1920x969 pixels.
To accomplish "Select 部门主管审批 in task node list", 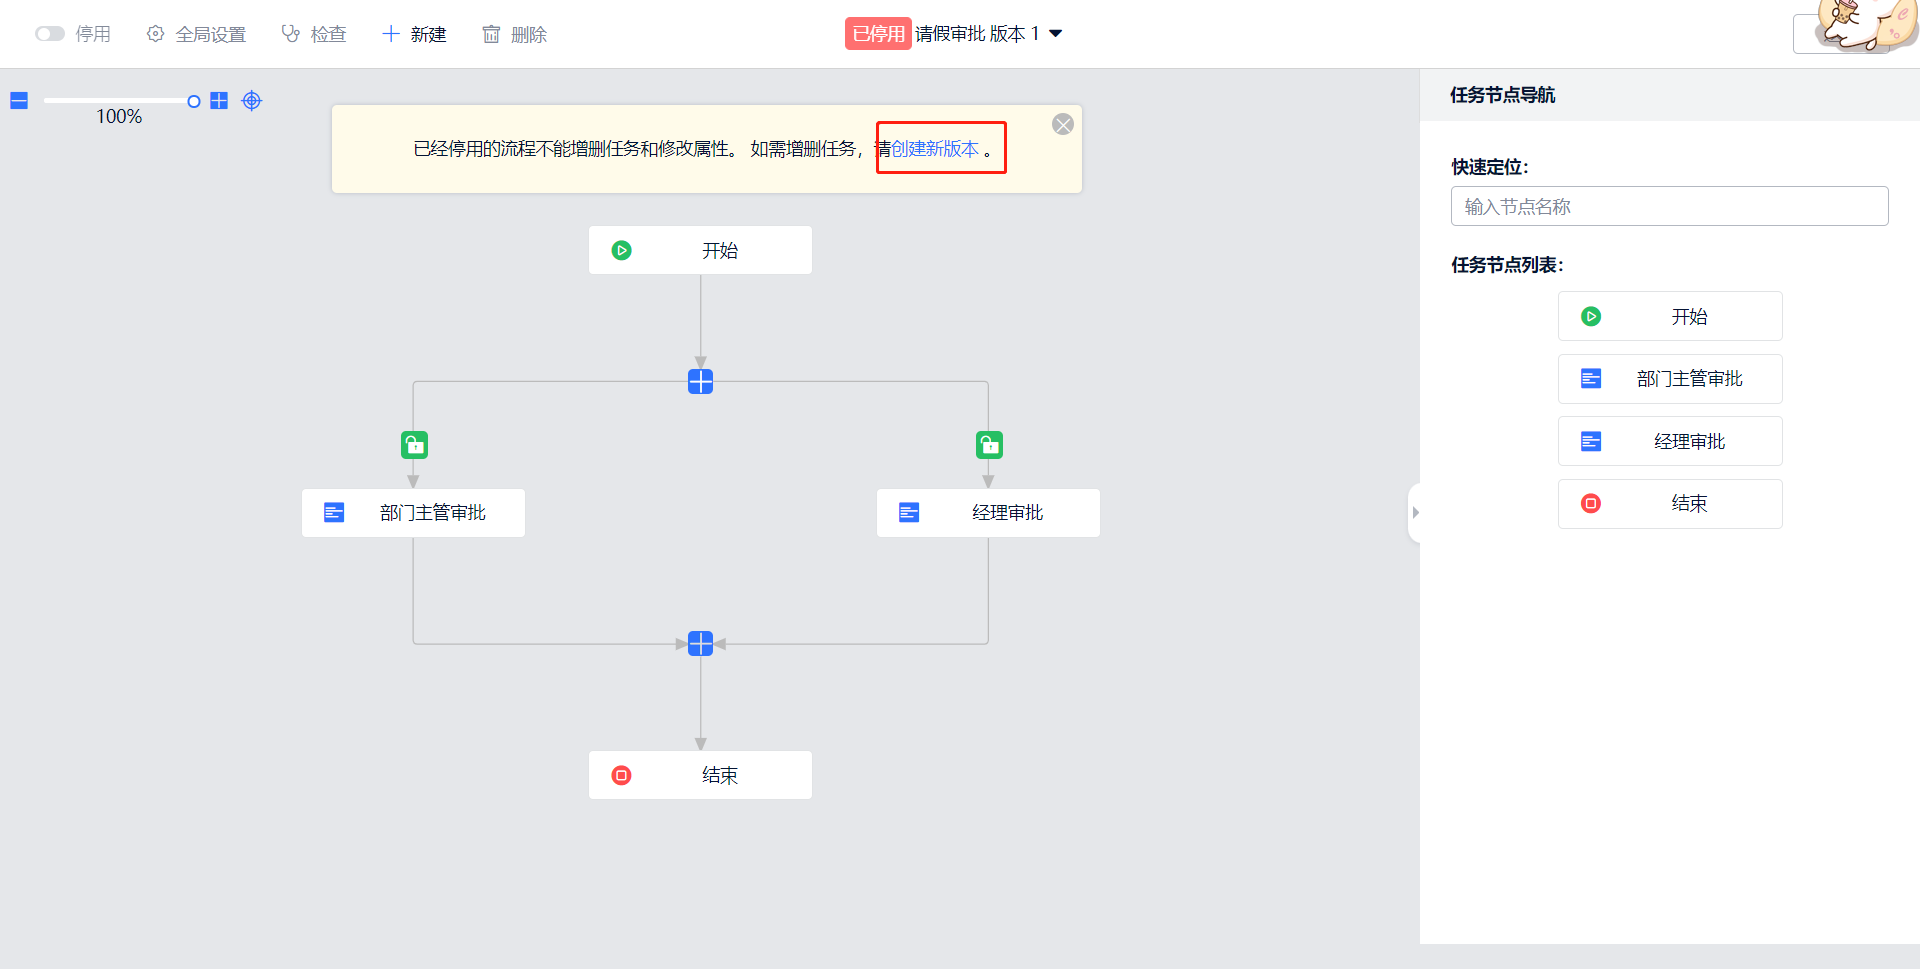I will [x=1669, y=379].
